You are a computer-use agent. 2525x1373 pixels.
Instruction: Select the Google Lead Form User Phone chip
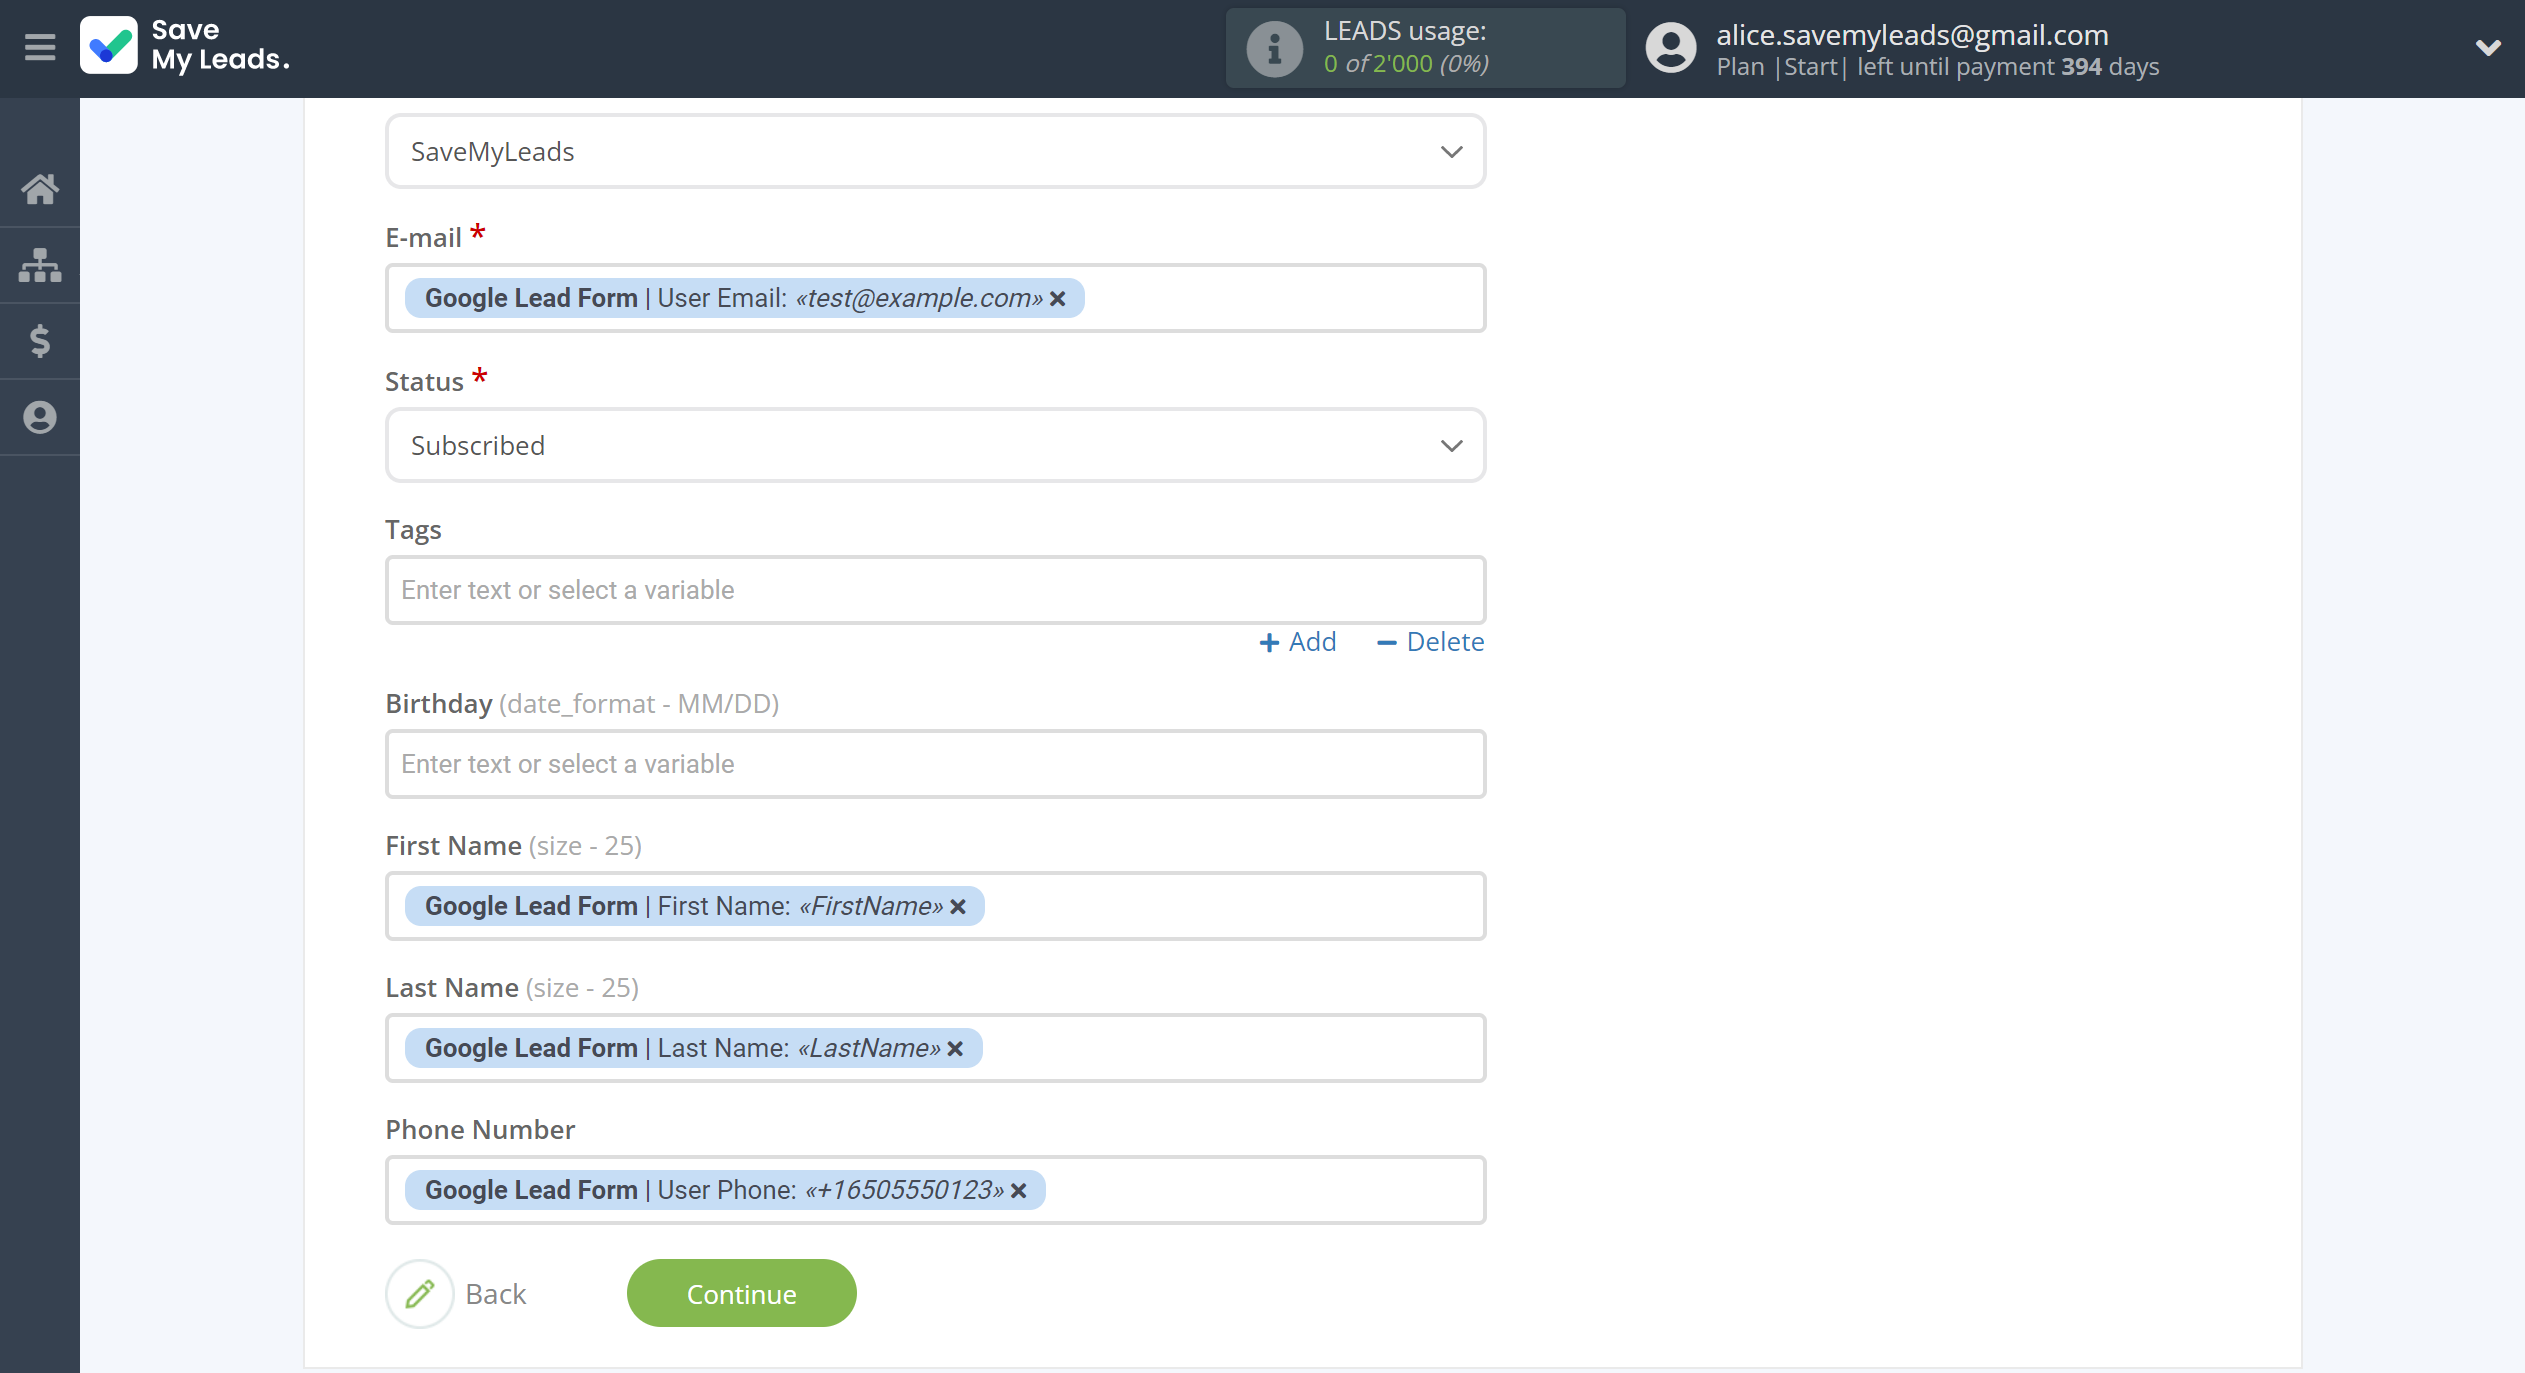click(x=725, y=1190)
